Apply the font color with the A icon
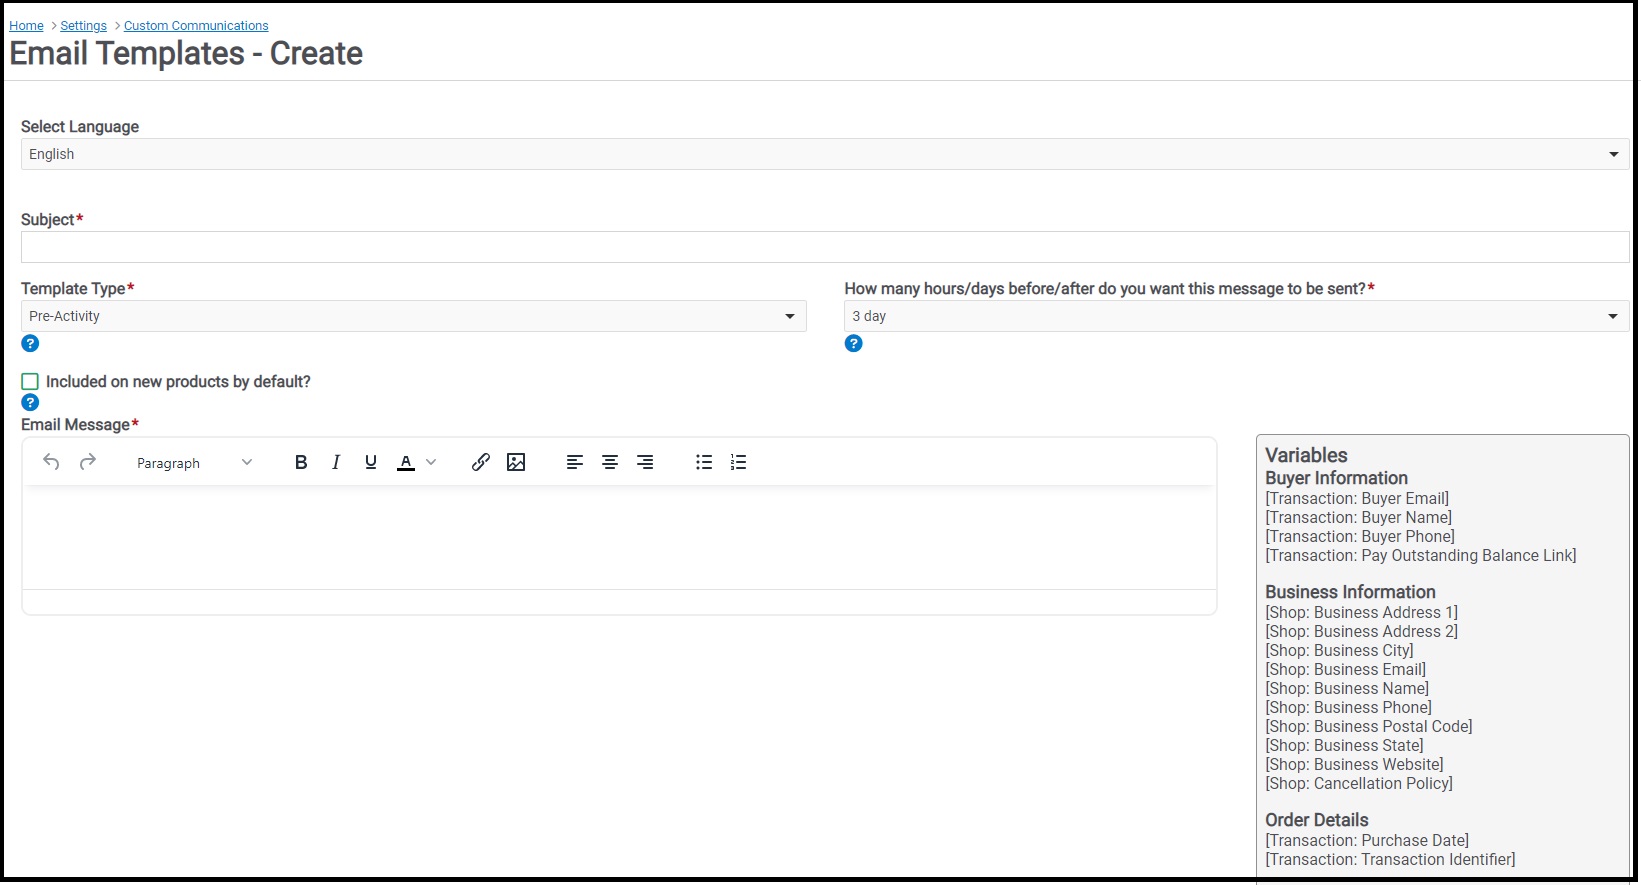 point(406,462)
